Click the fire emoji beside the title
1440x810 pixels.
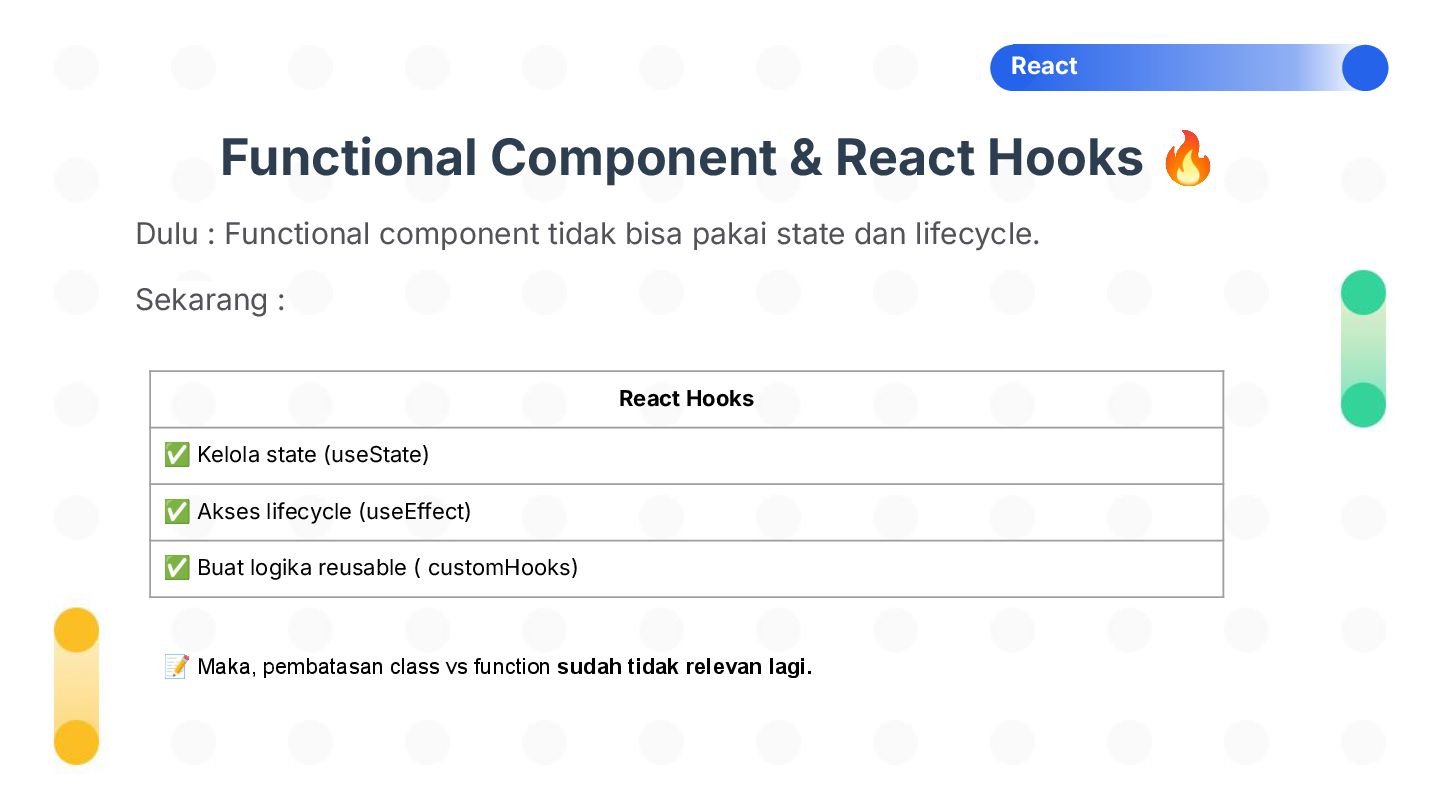(1188, 158)
